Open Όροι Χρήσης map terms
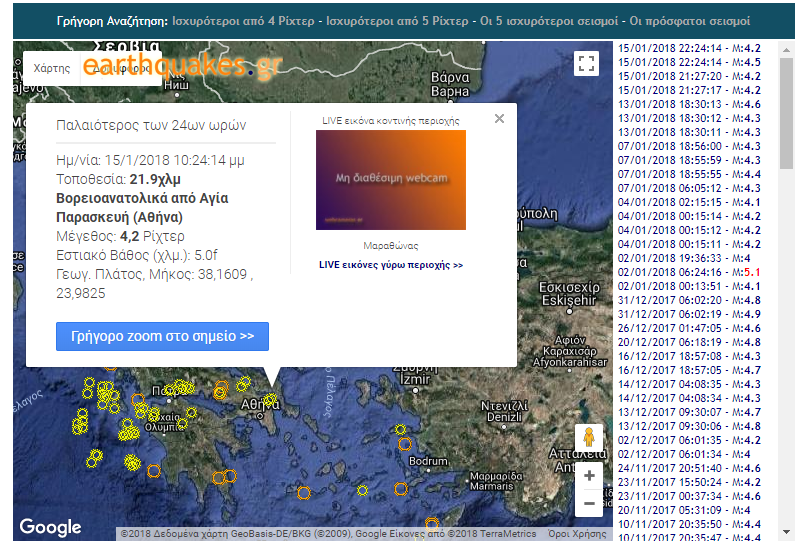This screenshot has width=809, height=549. coord(577,534)
